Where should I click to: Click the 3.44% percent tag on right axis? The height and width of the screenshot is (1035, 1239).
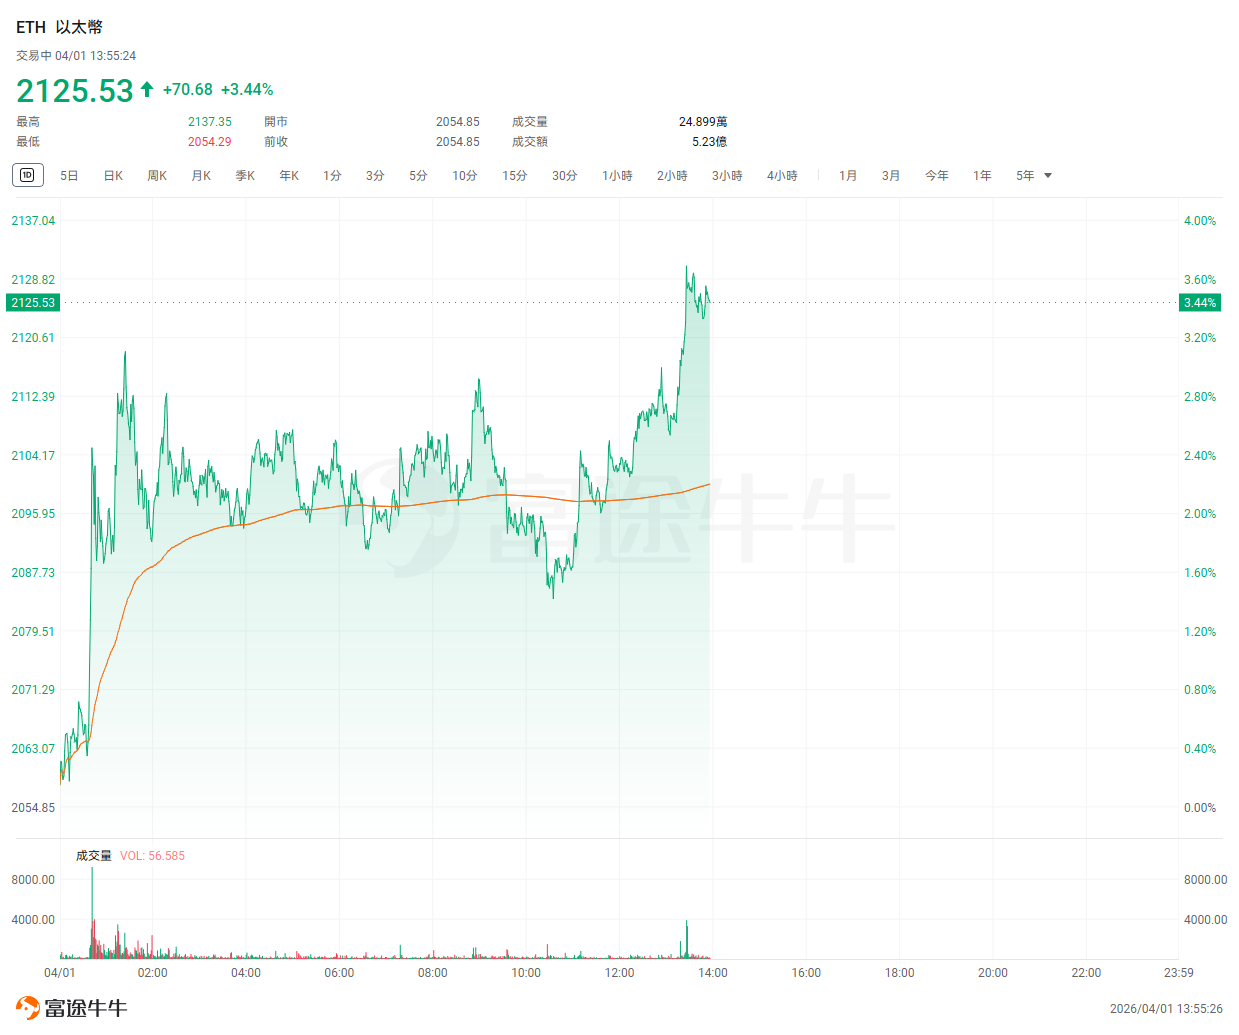pyautogui.click(x=1199, y=303)
